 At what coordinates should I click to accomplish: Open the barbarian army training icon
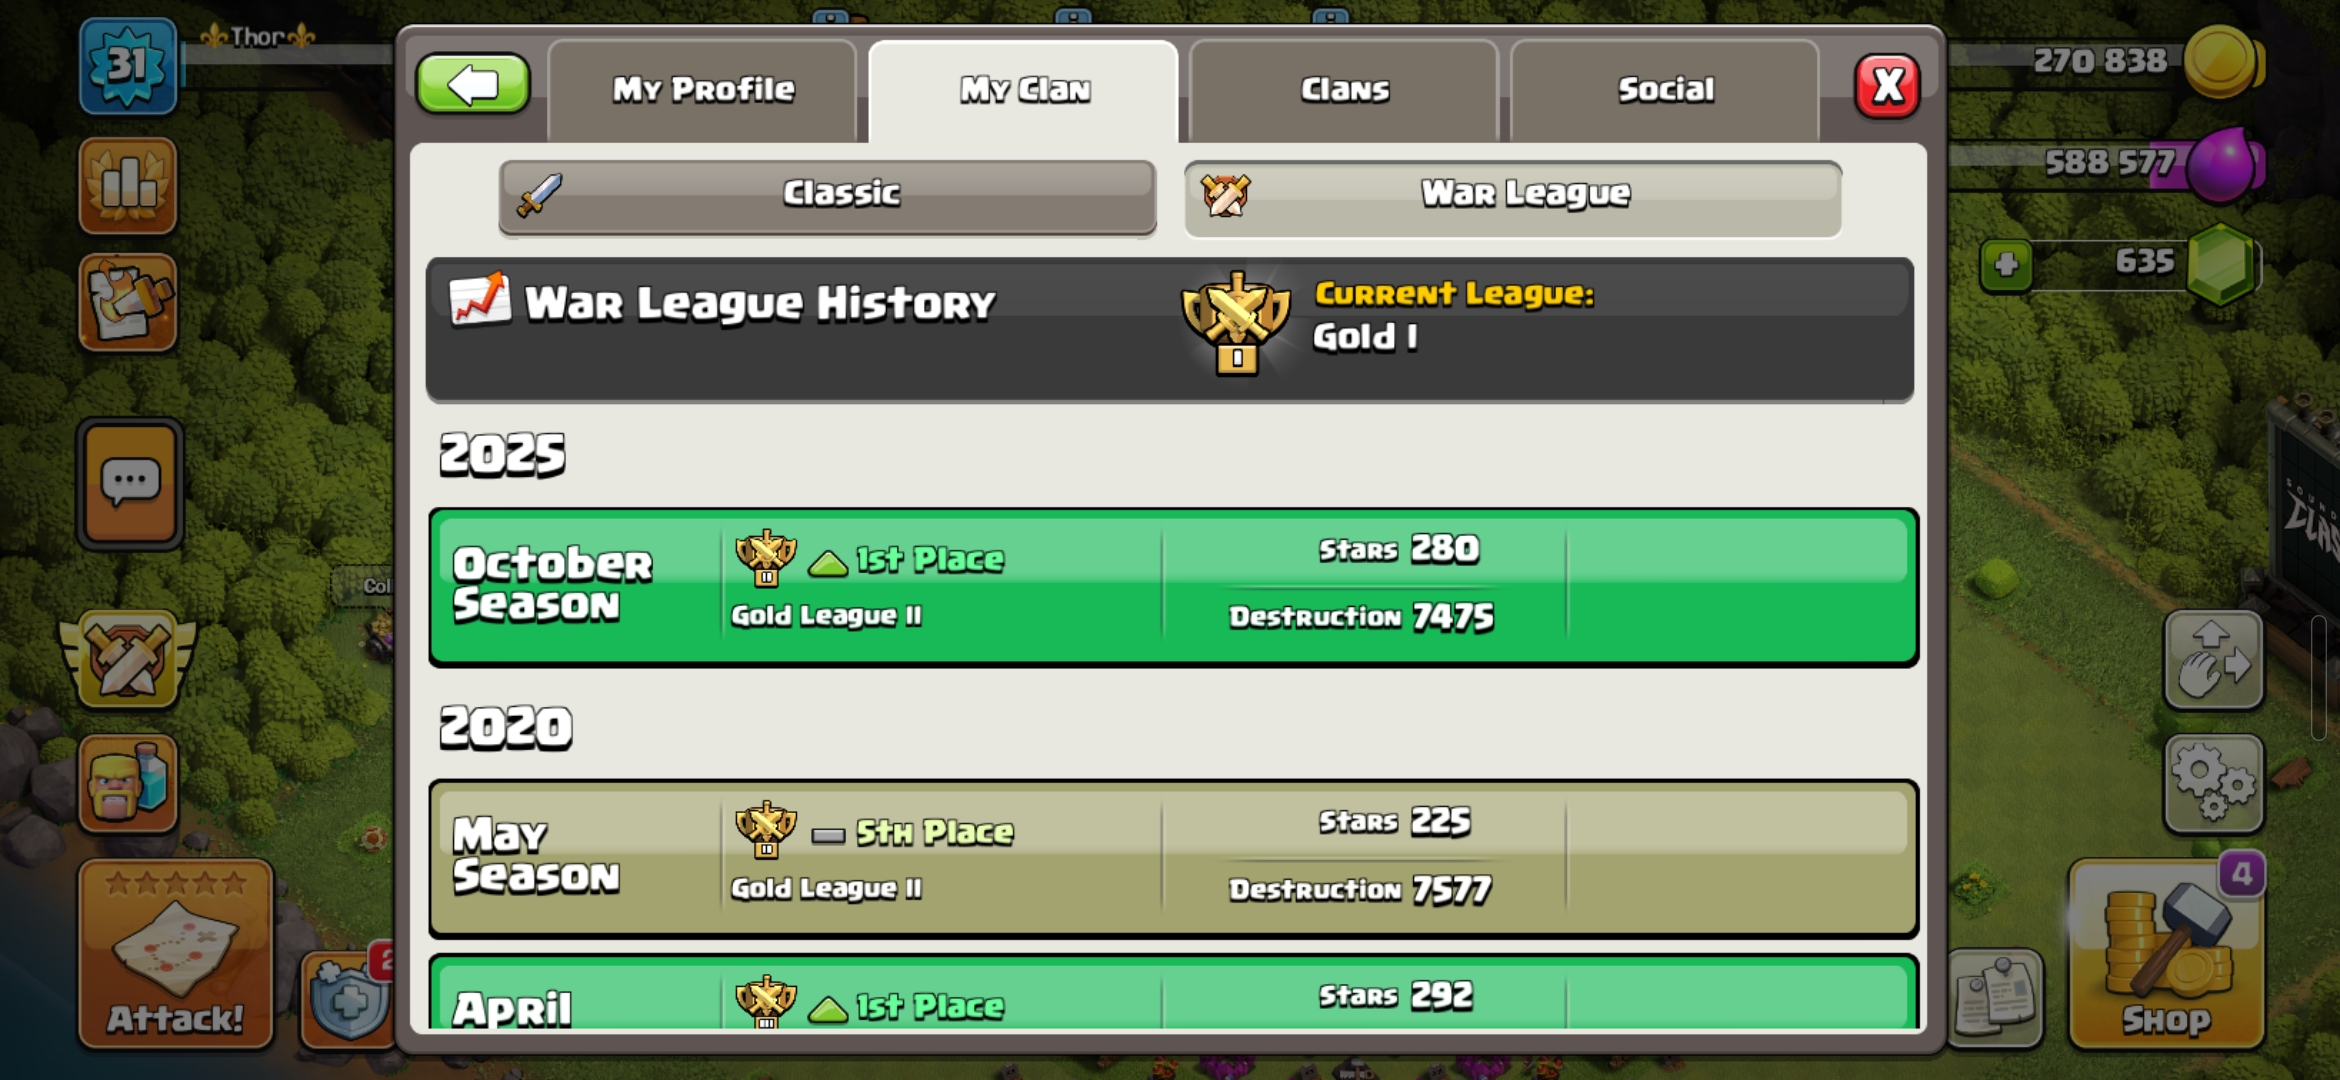(x=128, y=785)
